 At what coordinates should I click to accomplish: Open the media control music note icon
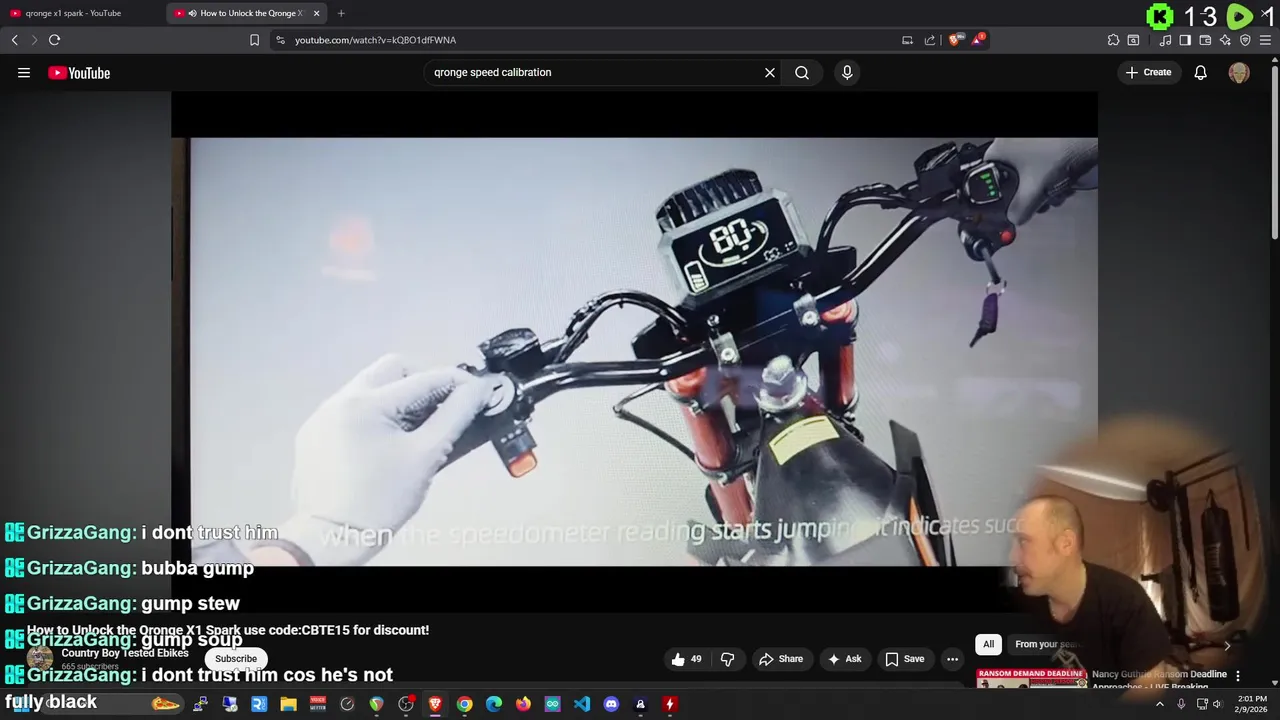1165,40
